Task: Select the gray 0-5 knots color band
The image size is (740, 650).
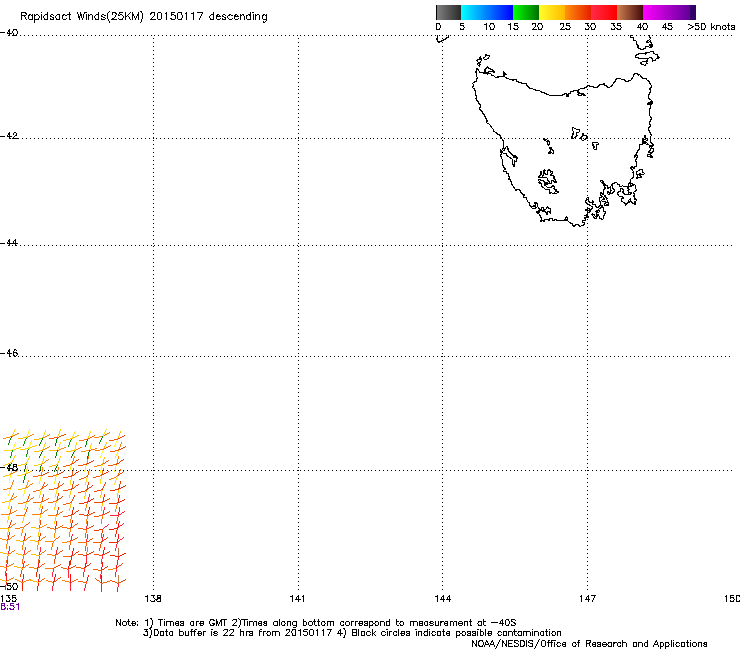Action: coord(448,12)
